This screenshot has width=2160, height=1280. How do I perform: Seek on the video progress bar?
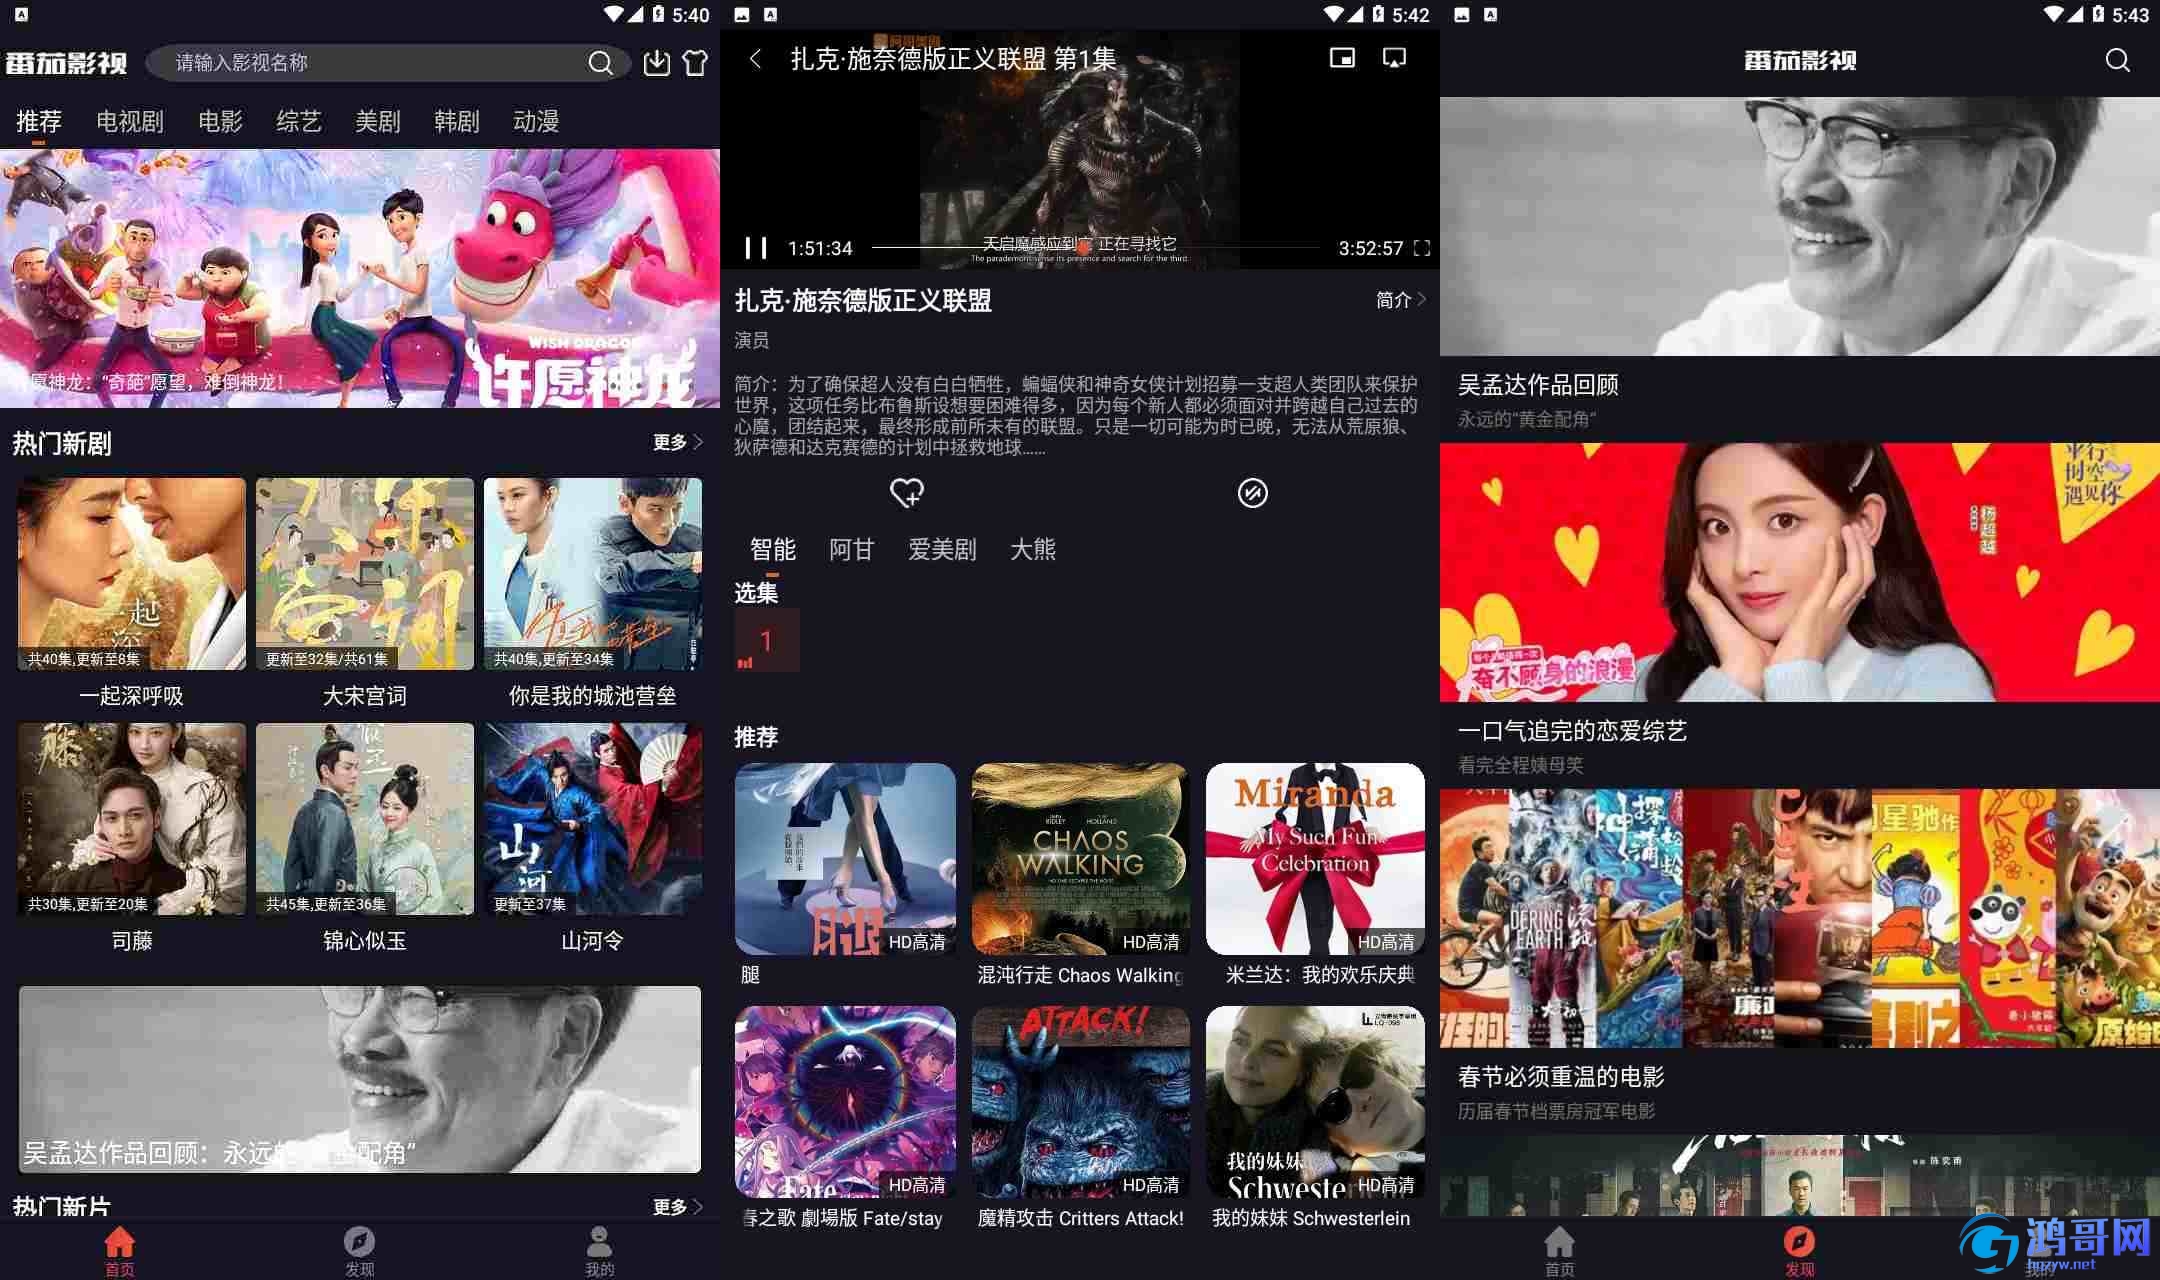click(x=1095, y=247)
